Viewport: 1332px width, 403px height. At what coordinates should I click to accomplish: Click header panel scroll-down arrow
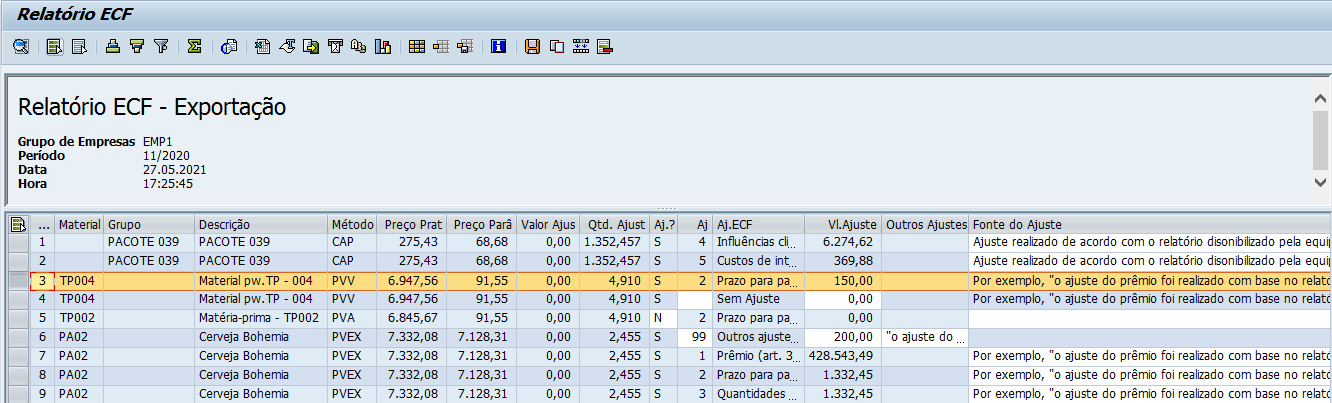point(1322,181)
